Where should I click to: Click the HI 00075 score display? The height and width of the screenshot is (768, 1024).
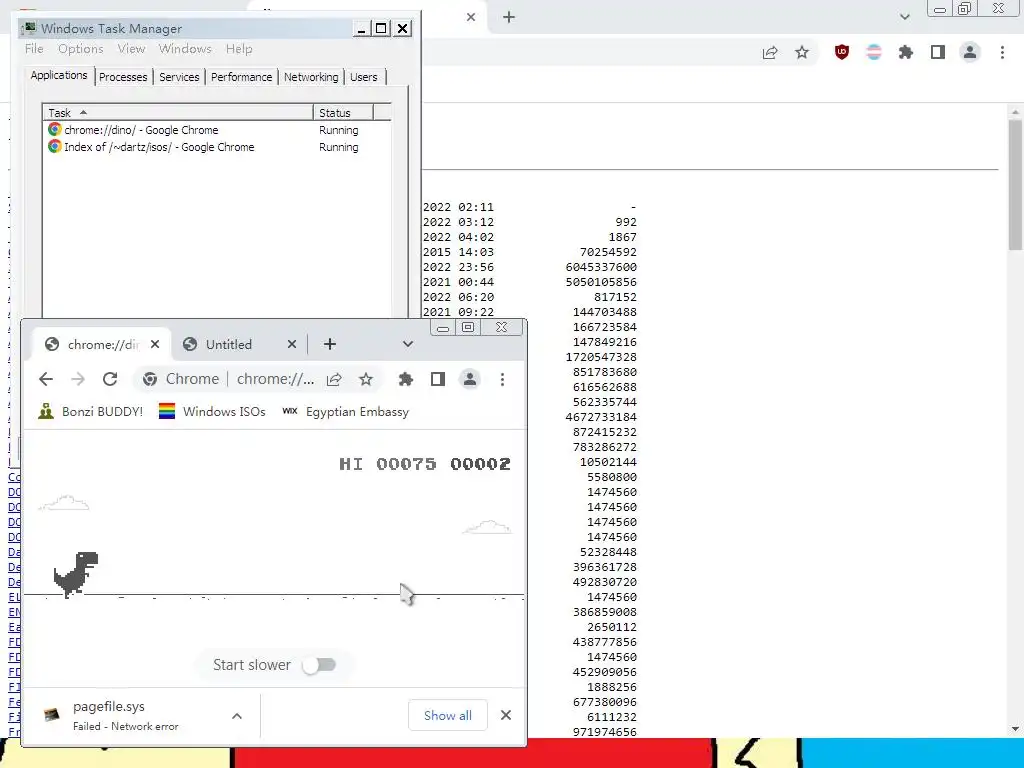pyautogui.click(x=387, y=464)
